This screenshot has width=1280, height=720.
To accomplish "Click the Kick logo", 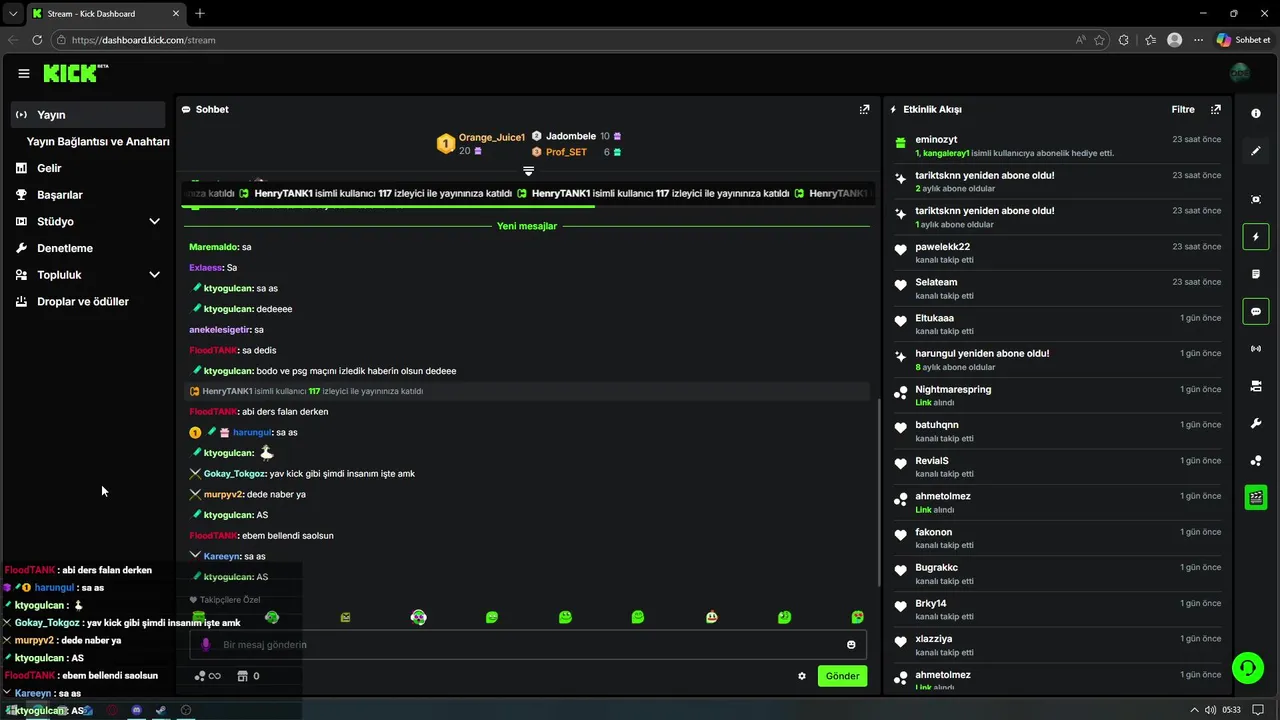I will 75,73.
